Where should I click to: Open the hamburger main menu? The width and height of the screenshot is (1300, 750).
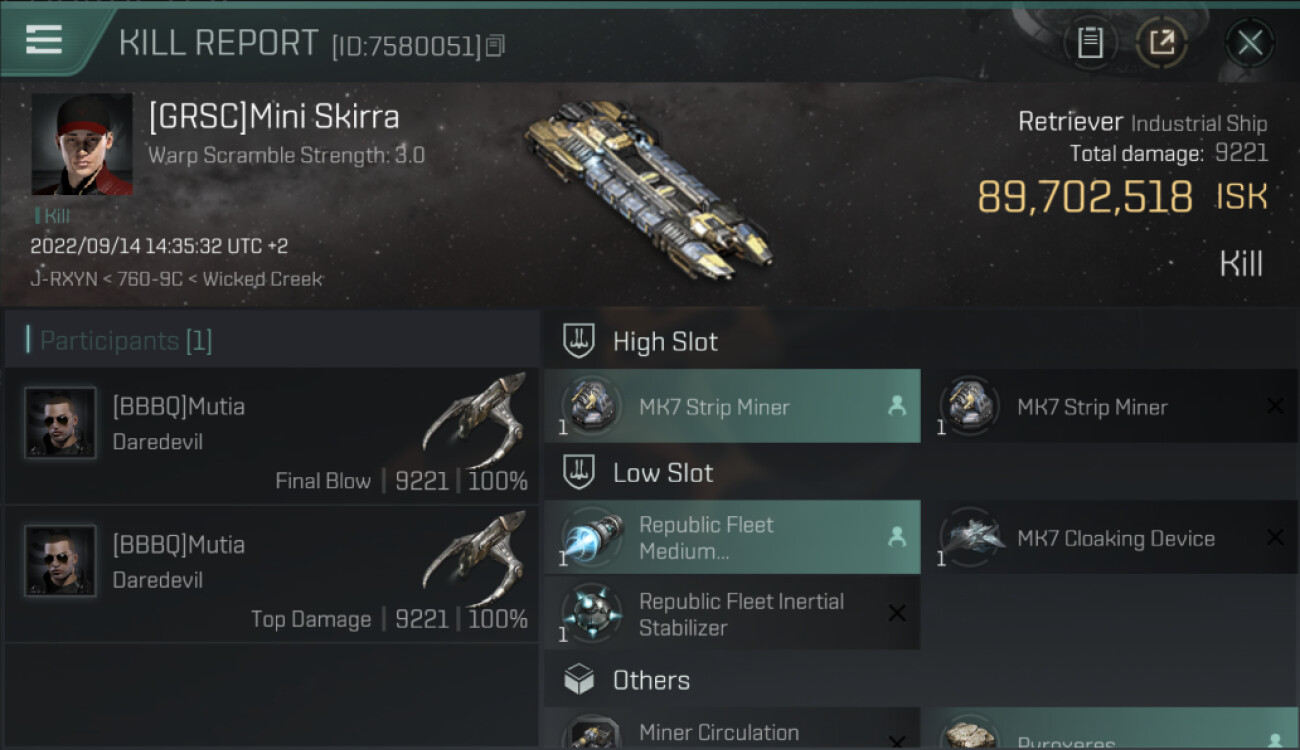point(44,41)
